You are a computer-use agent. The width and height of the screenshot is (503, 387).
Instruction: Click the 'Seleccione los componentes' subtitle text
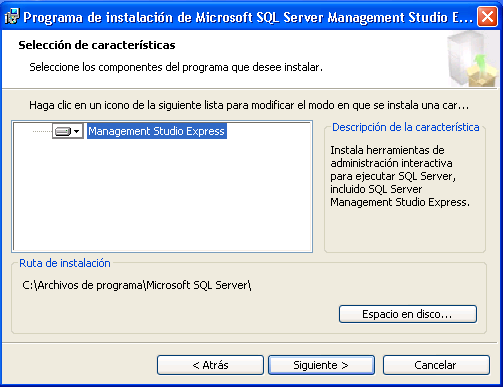176,67
